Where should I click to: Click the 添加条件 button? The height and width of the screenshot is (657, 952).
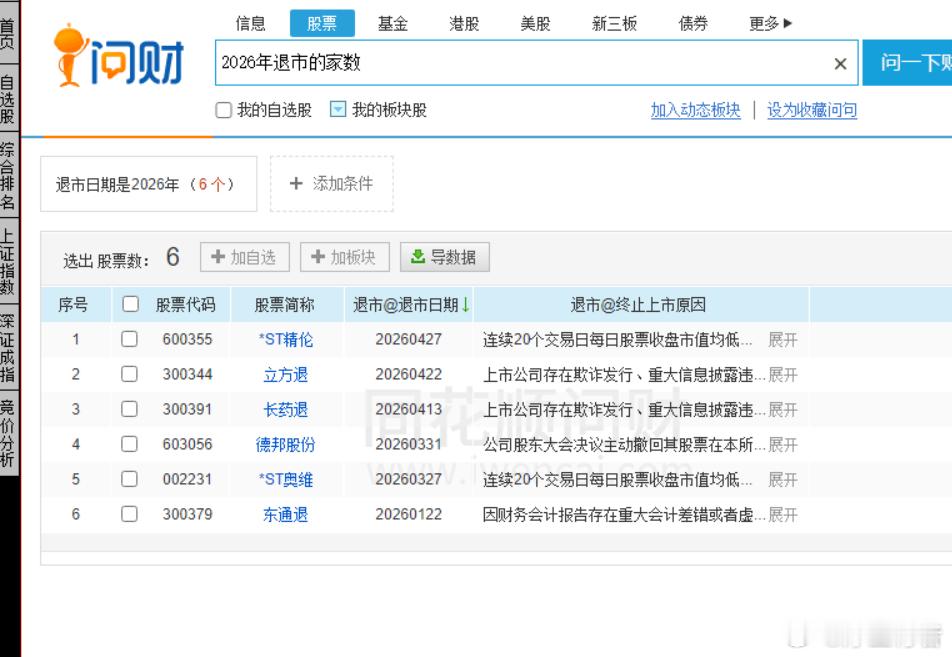tap(332, 183)
